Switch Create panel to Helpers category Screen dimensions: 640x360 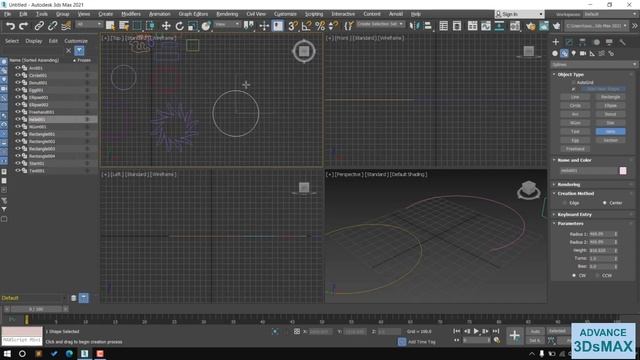(592, 53)
